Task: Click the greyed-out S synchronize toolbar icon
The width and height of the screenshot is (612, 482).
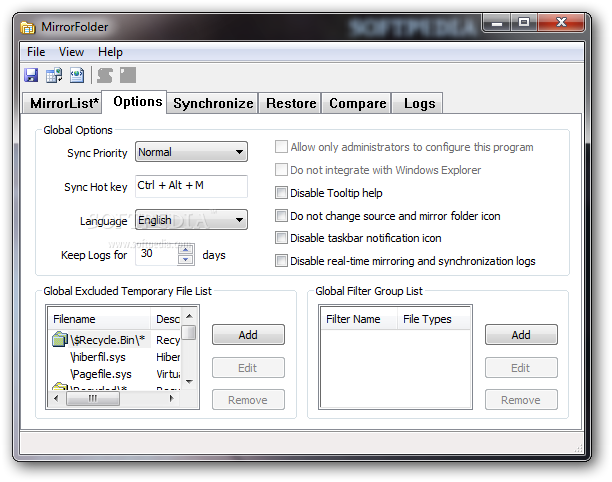Action: click(105, 75)
